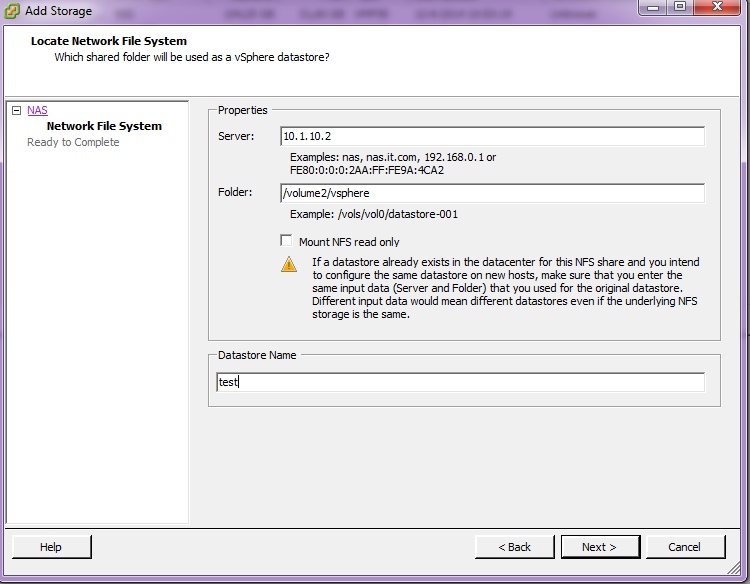The image size is (750, 584).
Task: Click the Server field label
Action: pyautogui.click(x=236, y=136)
